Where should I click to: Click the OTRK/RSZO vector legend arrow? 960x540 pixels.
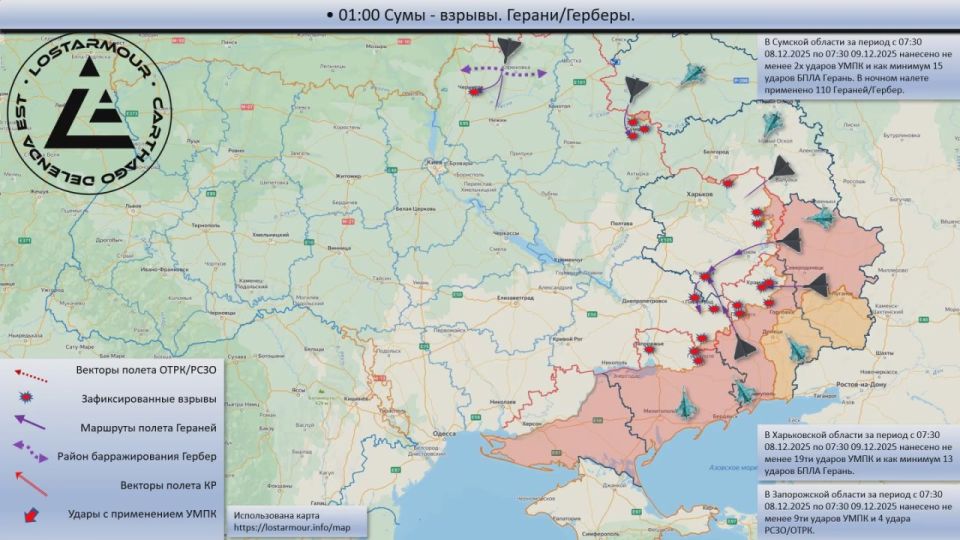(x=30, y=375)
